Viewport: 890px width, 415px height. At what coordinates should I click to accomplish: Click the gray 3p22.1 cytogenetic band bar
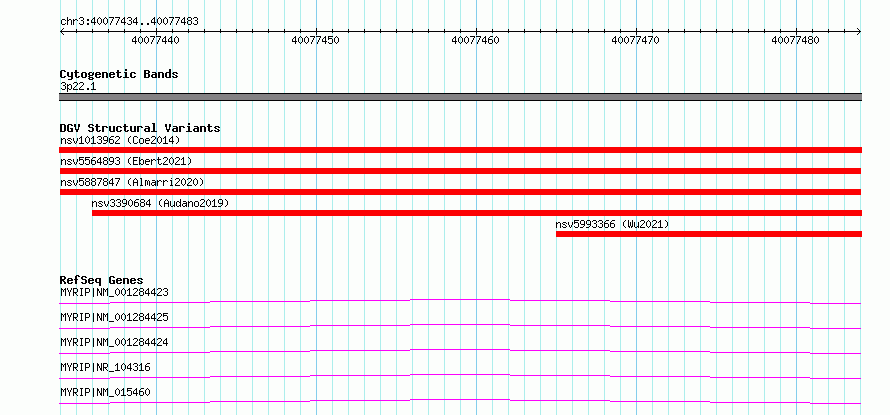click(x=460, y=97)
